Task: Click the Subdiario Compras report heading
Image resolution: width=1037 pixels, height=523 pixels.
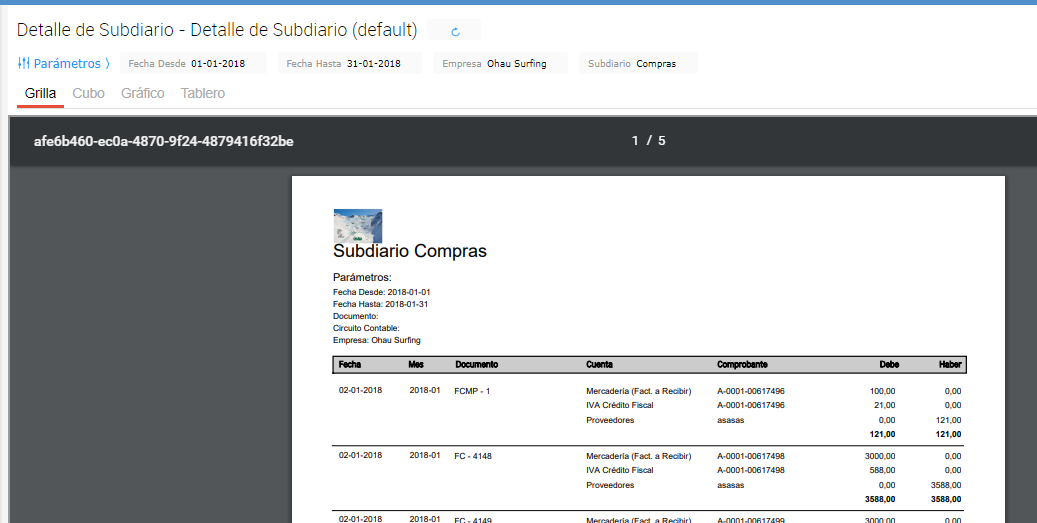Action: coord(410,251)
